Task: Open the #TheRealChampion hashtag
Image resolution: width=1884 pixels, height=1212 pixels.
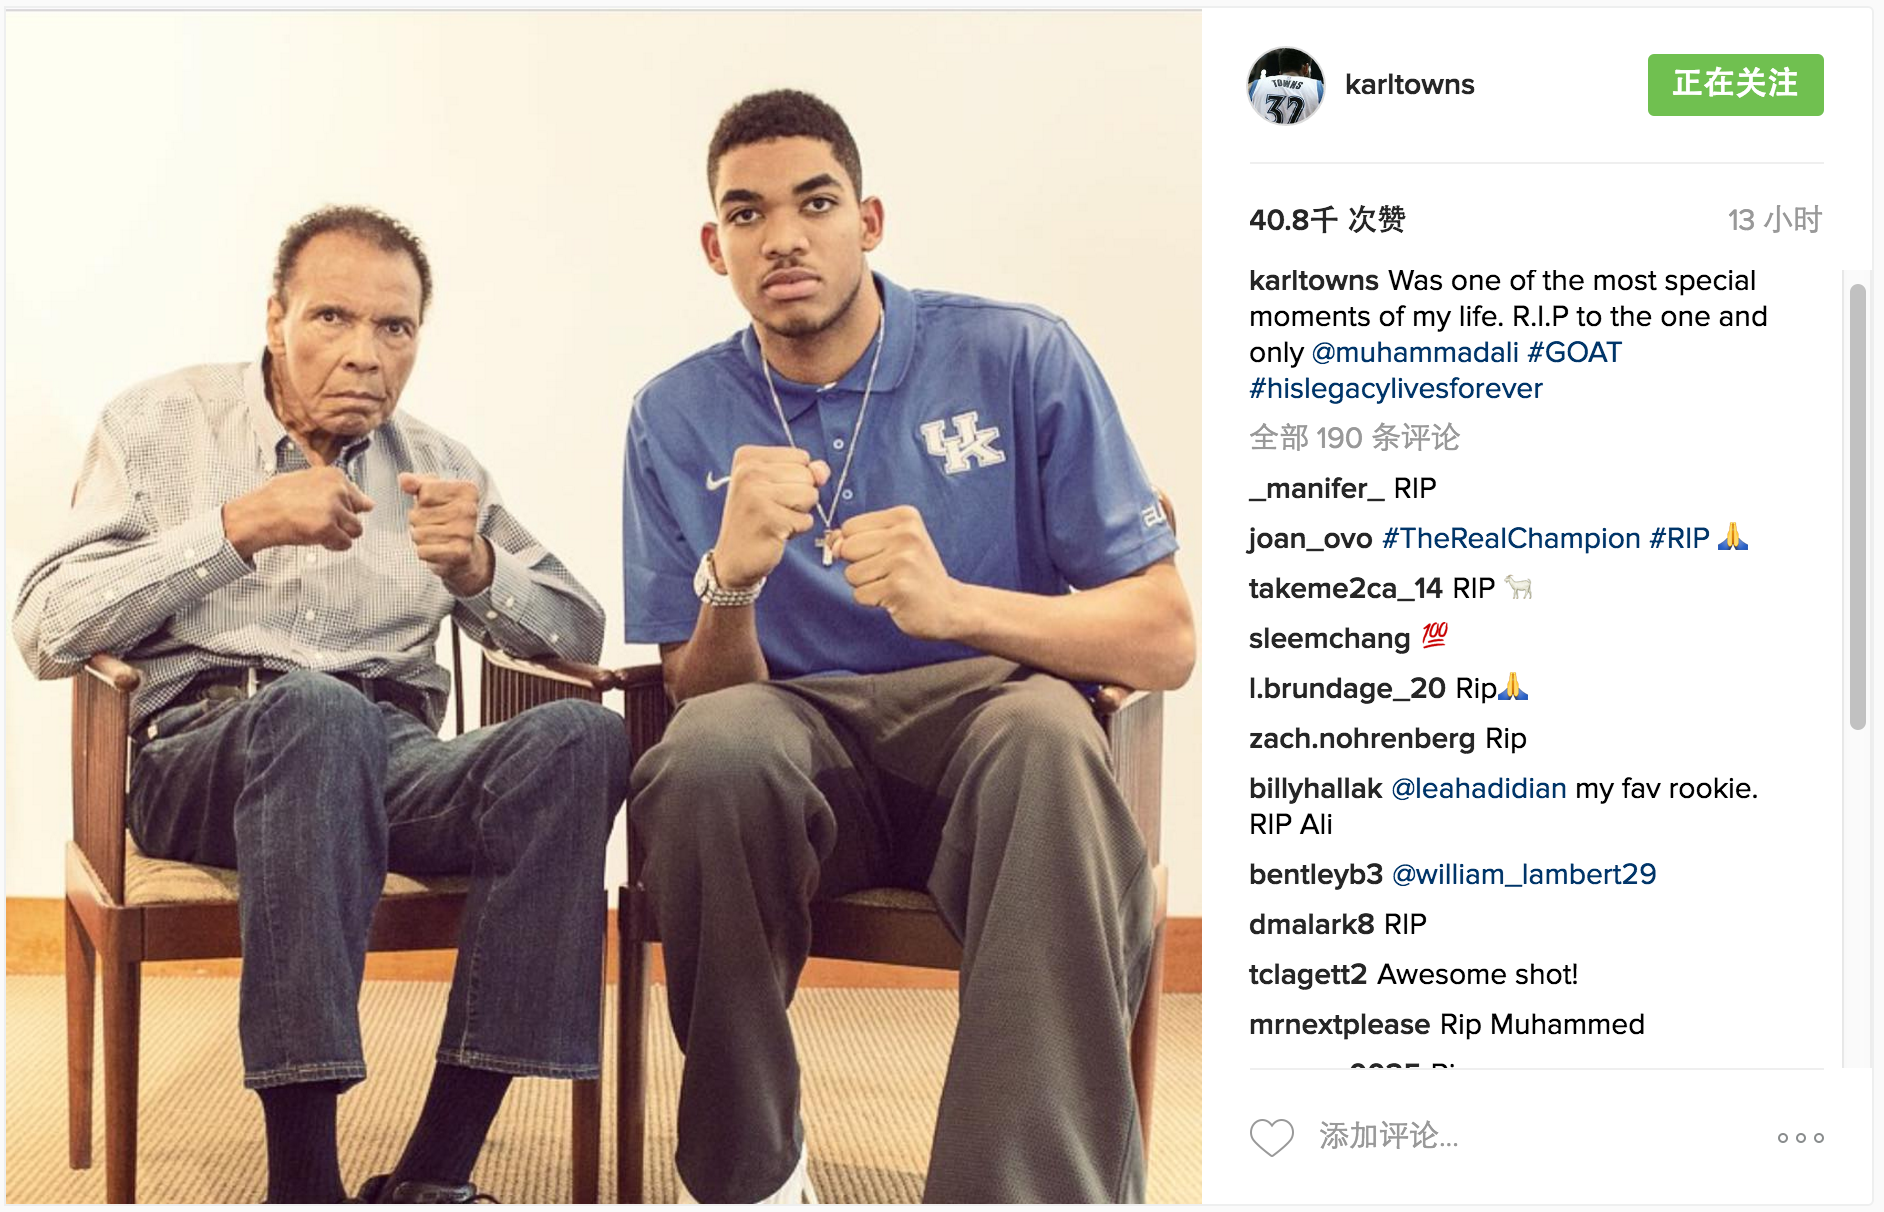Action: (x=1510, y=539)
